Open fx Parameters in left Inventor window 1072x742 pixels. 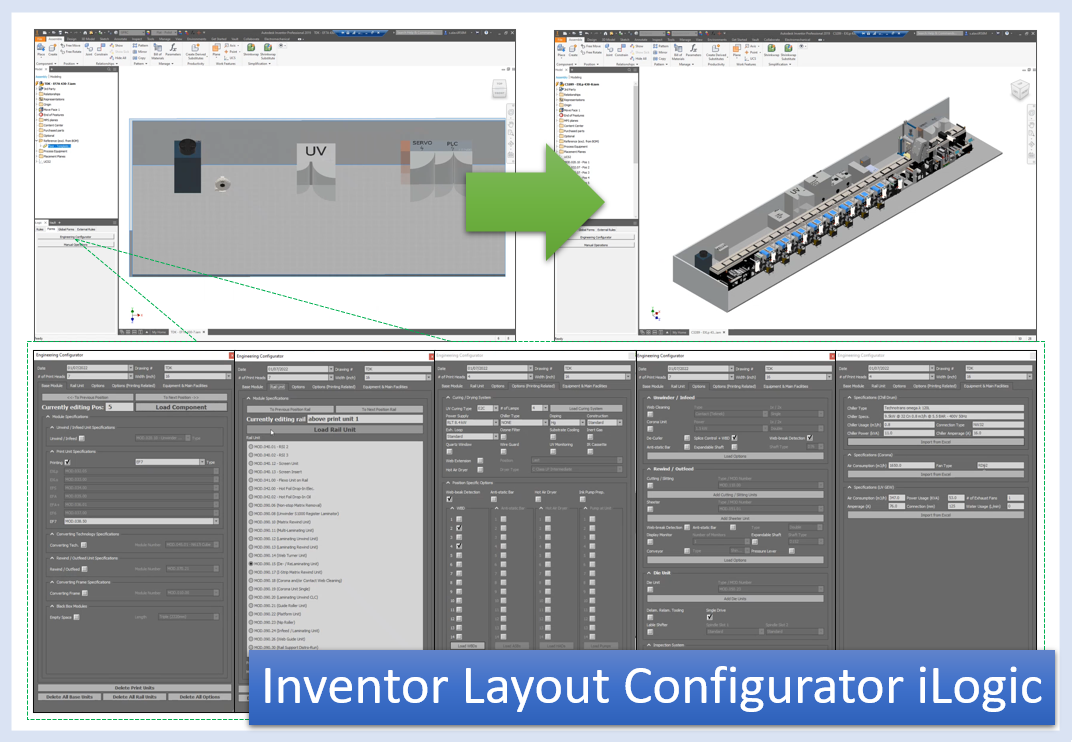pos(173,48)
